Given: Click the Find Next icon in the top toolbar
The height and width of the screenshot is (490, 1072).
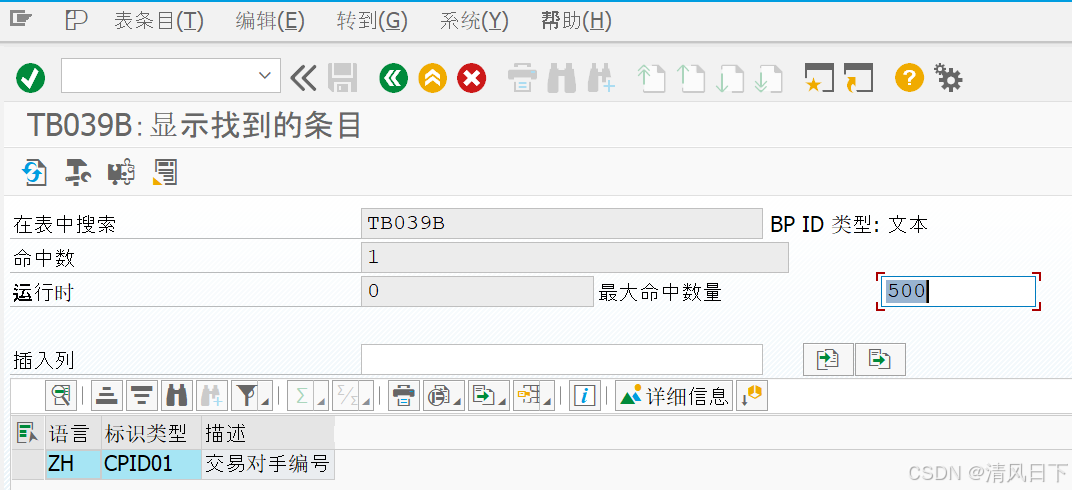Looking at the screenshot, I should click(x=602, y=78).
